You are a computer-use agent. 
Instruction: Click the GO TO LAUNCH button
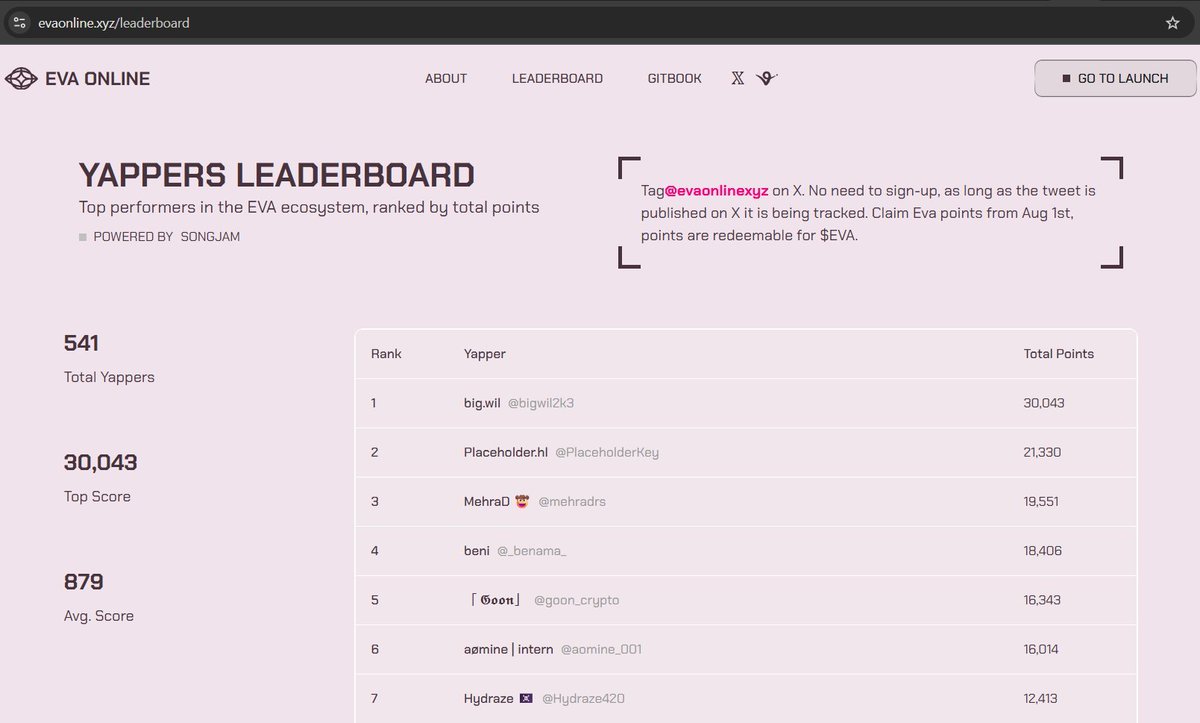click(x=1115, y=78)
